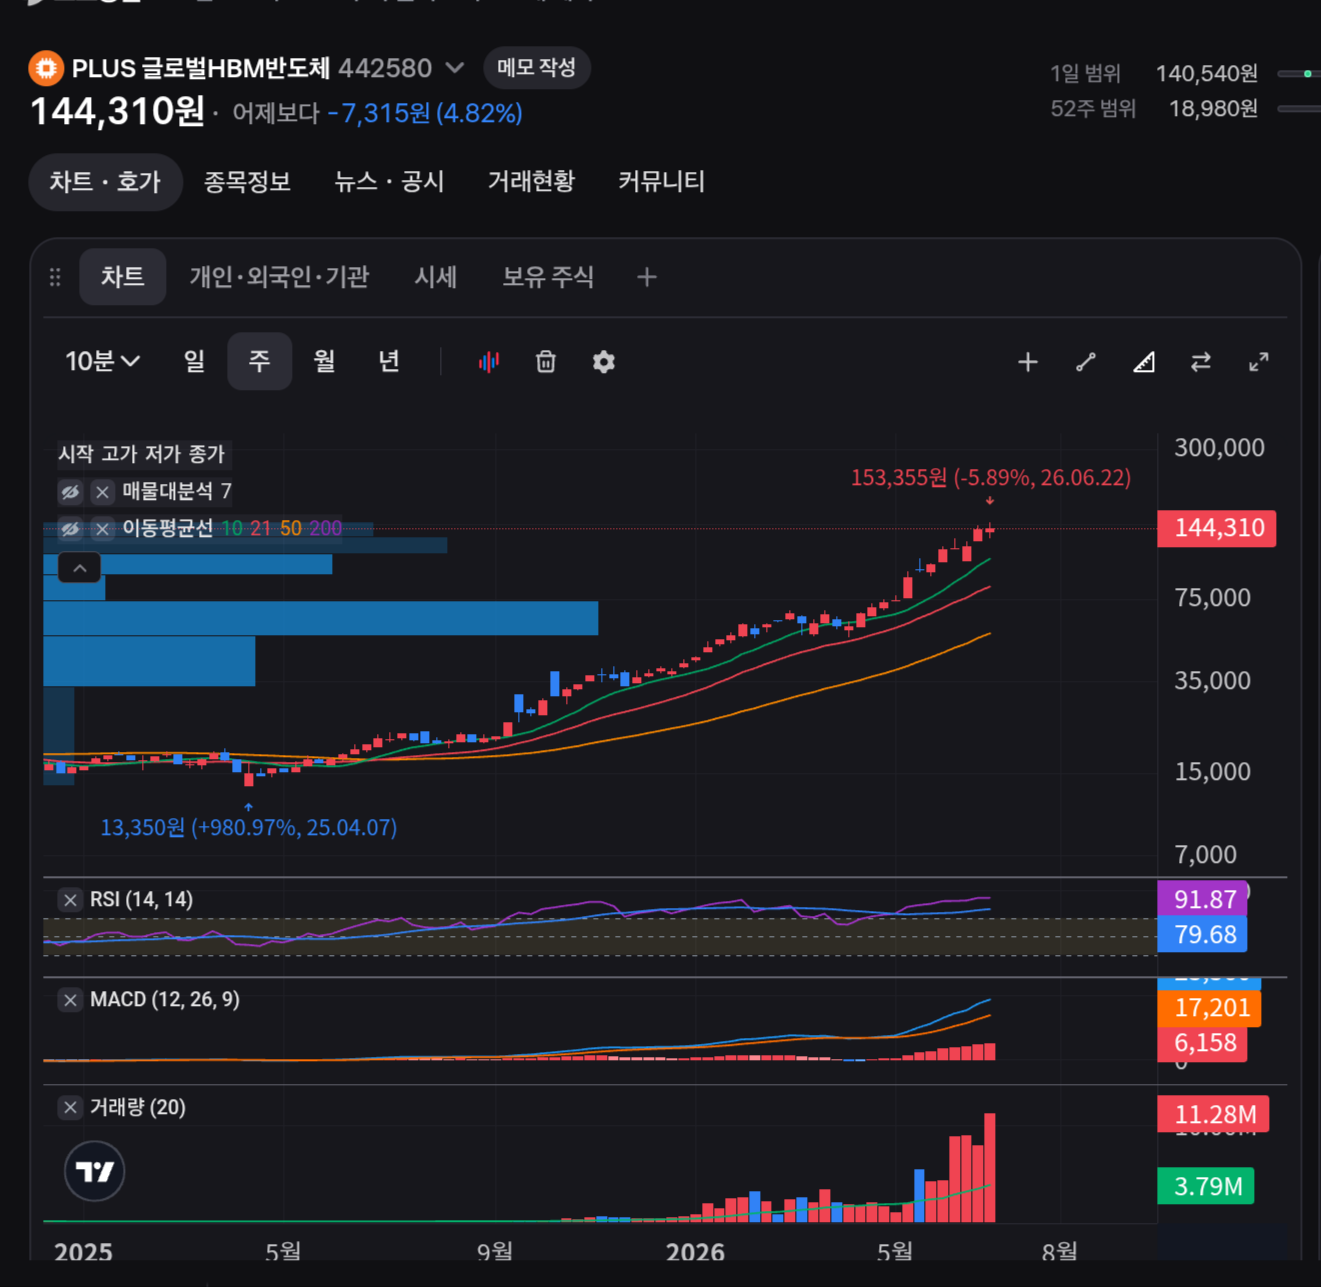Remove the 거래량 (20) indicator

(x=70, y=1108)
